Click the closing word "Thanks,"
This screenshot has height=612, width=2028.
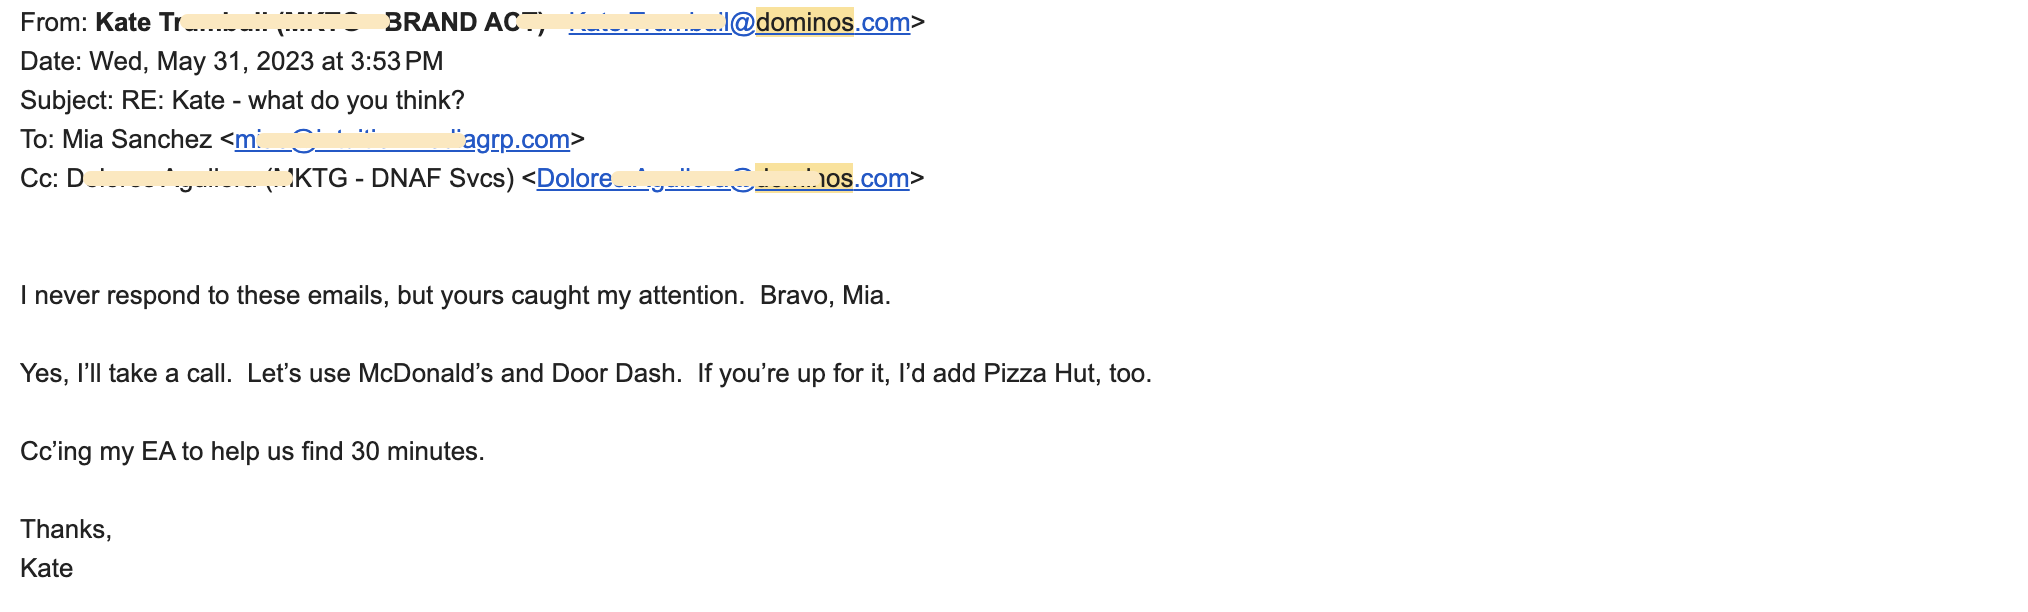(x=66, y=529)
